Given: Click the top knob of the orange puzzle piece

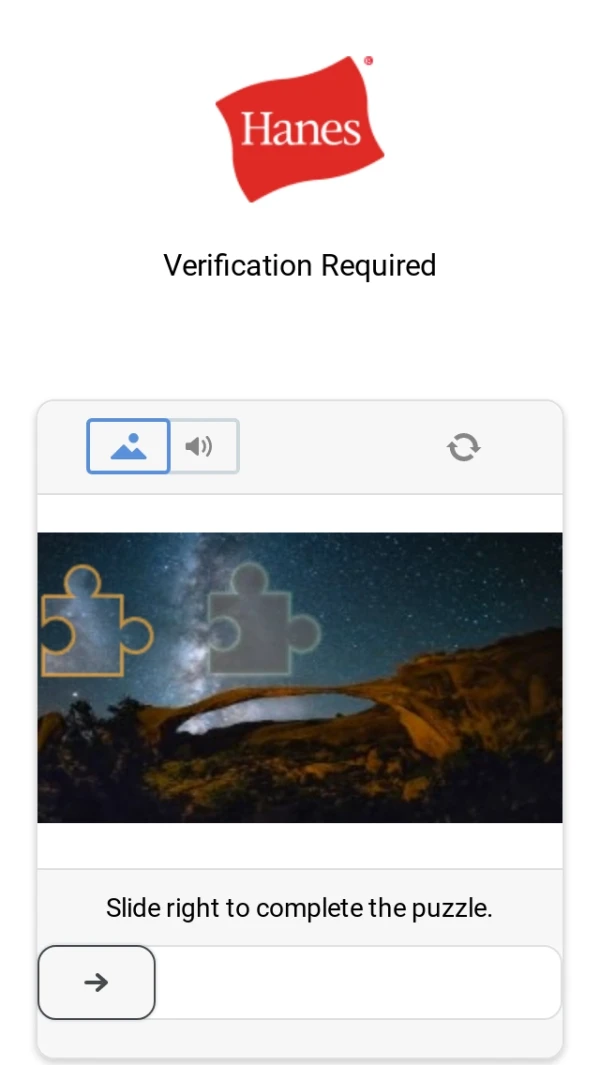Looking at the screenshot, I should [83, 581].
